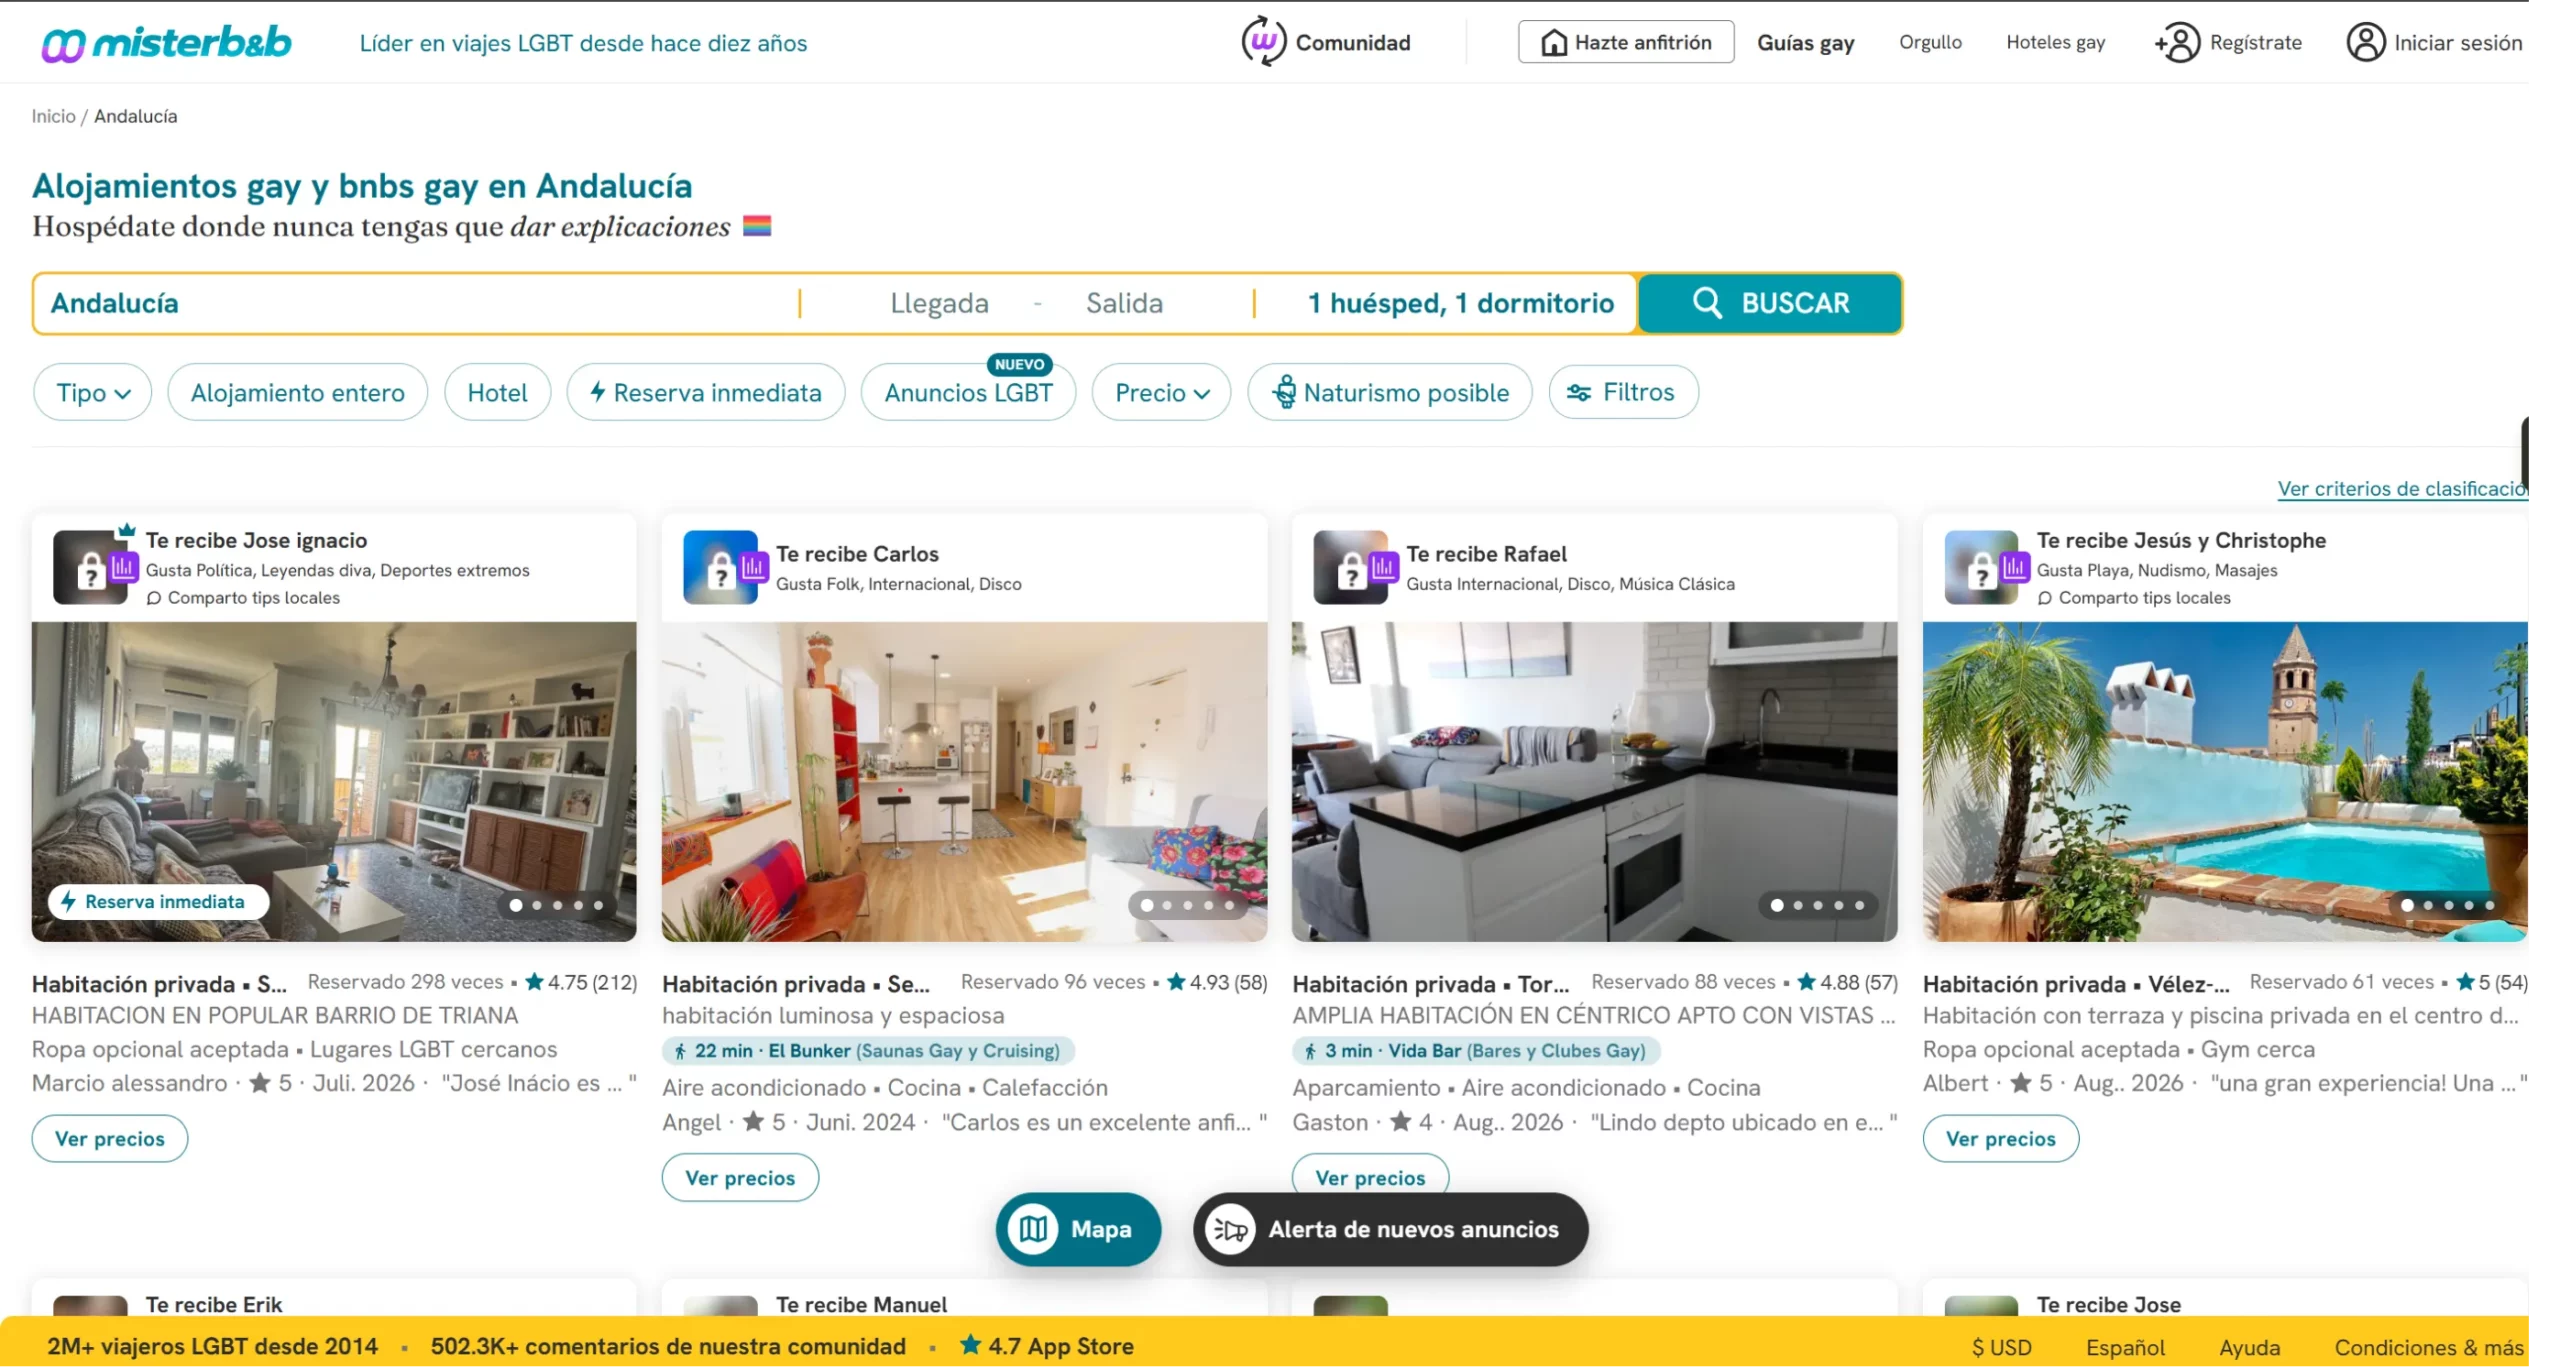Viewport: 2560px width, 1369px height.
Task: Open Ver criterios de clasificación link
Action: point(2402,488)
